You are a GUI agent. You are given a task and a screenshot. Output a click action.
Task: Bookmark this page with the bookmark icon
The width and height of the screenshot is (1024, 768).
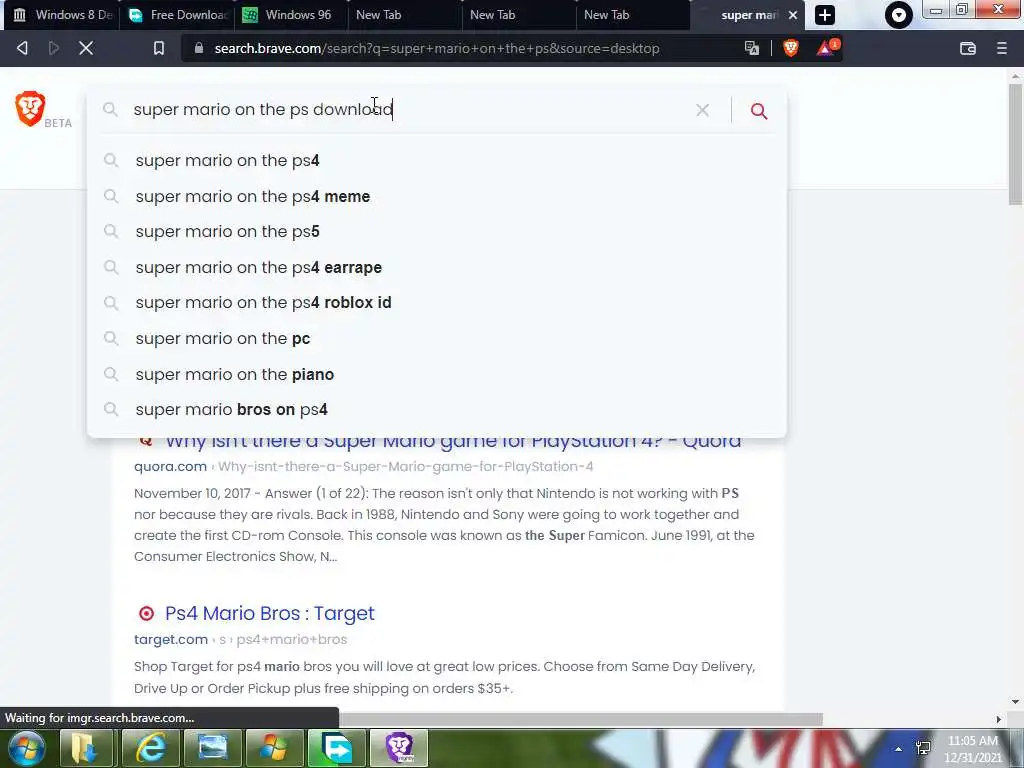click(159, 48)
